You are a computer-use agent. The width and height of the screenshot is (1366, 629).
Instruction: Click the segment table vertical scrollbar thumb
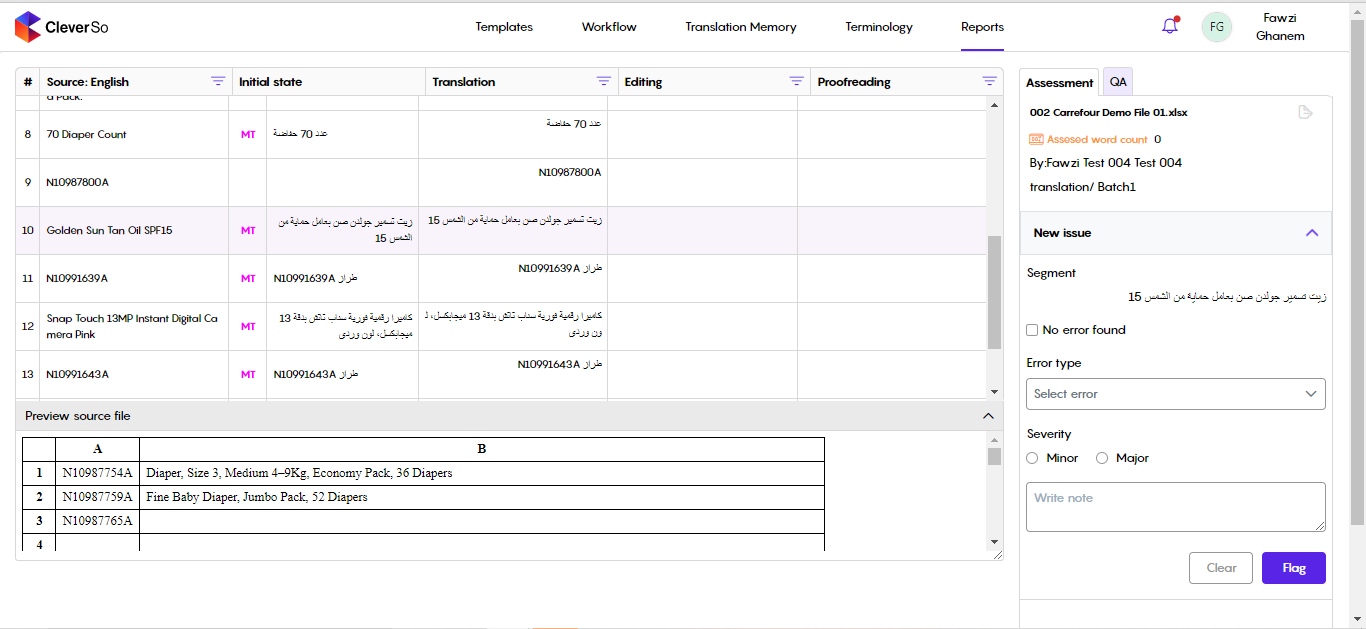pyautogui.click(x=994, y=292)
